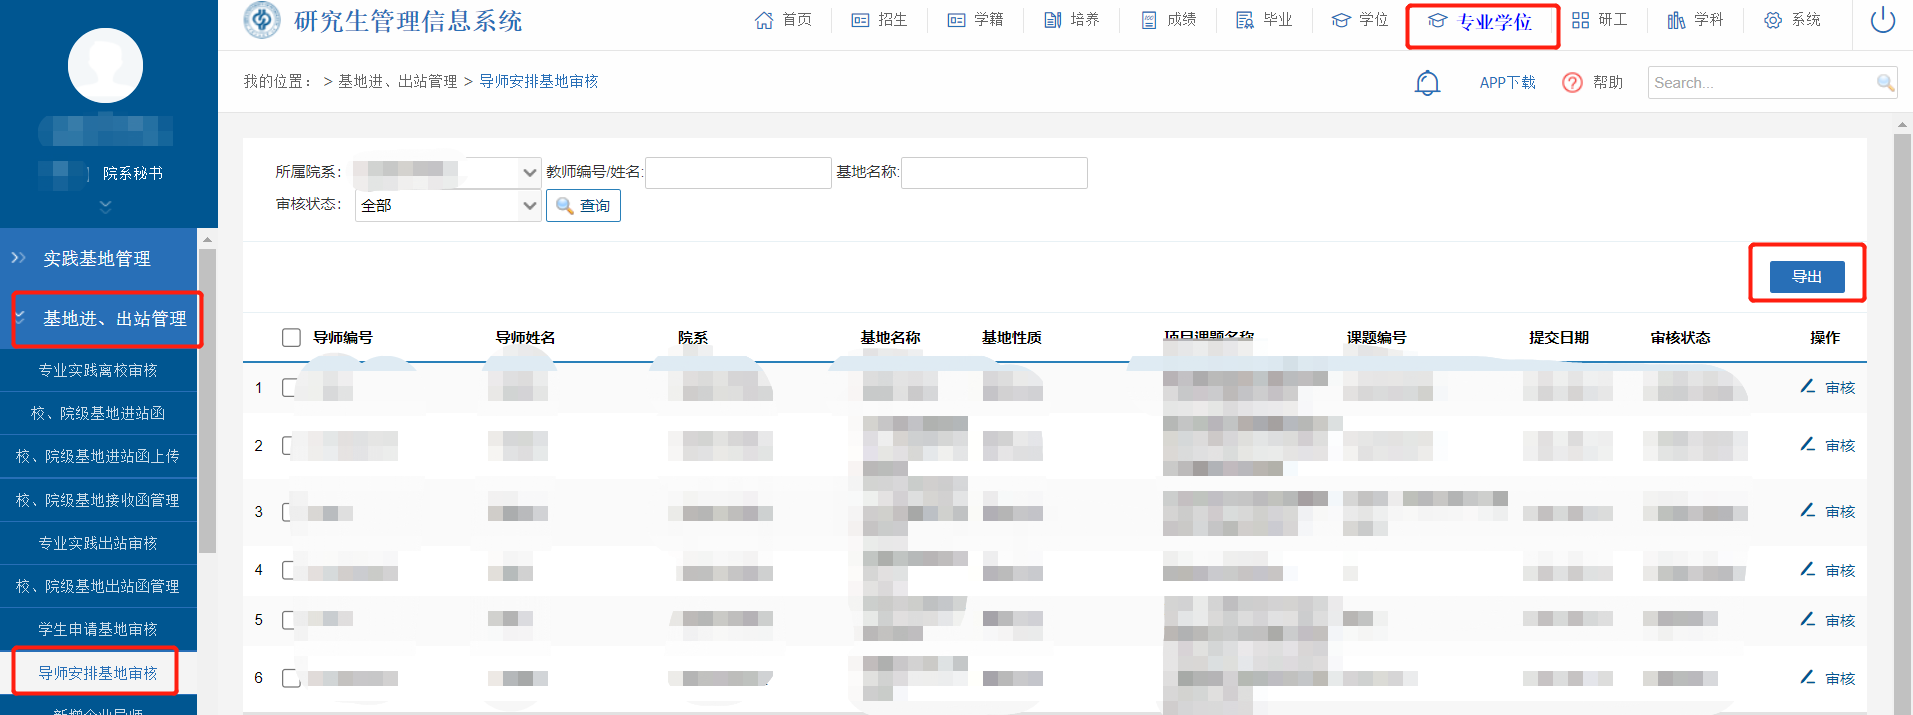The image size is (1913, 715).
Task: Click the sidebar vertical scrollbar thumb
Action: [x=208, y=400]
